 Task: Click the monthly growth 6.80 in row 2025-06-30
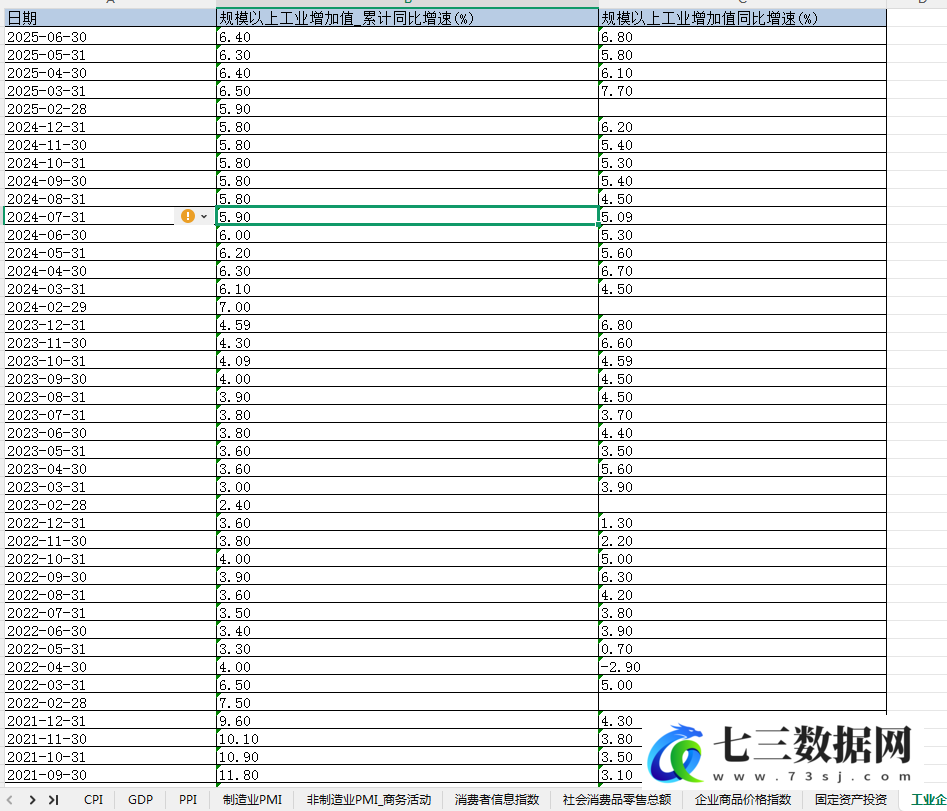click(x=743, y=37)
